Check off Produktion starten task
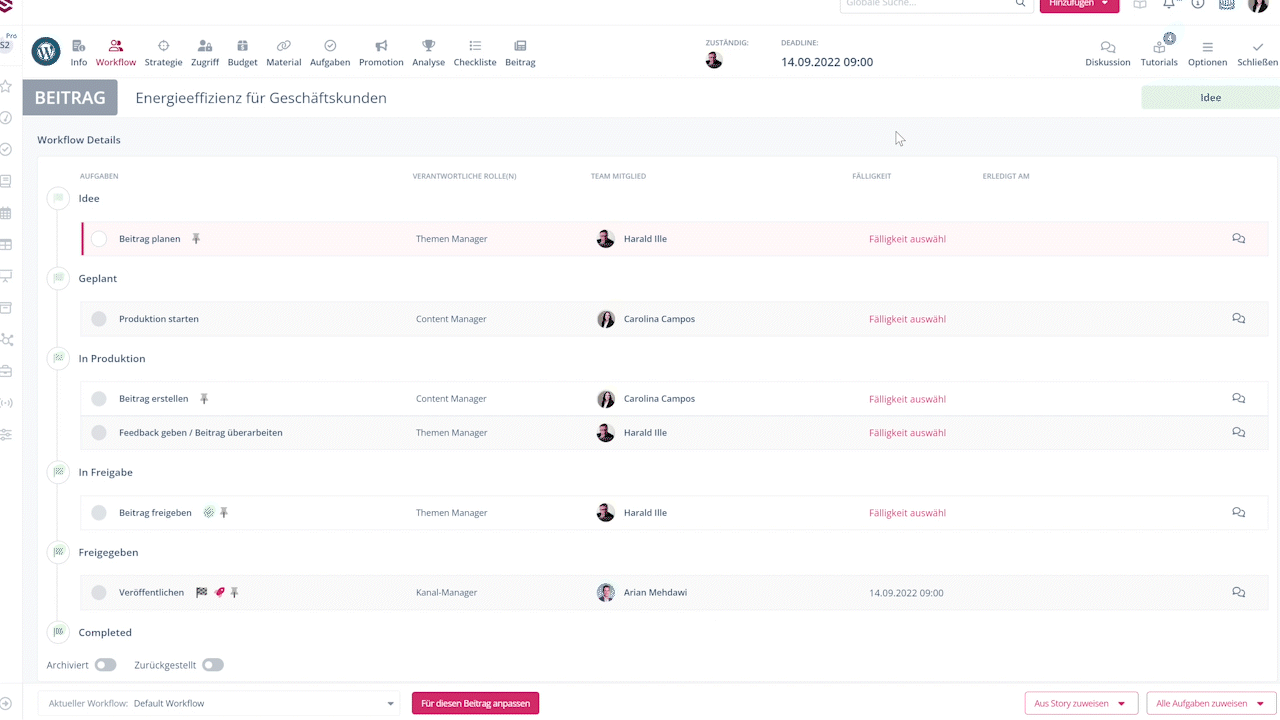This screenshot has width=1280, height=720. click(x=99, y=319)
